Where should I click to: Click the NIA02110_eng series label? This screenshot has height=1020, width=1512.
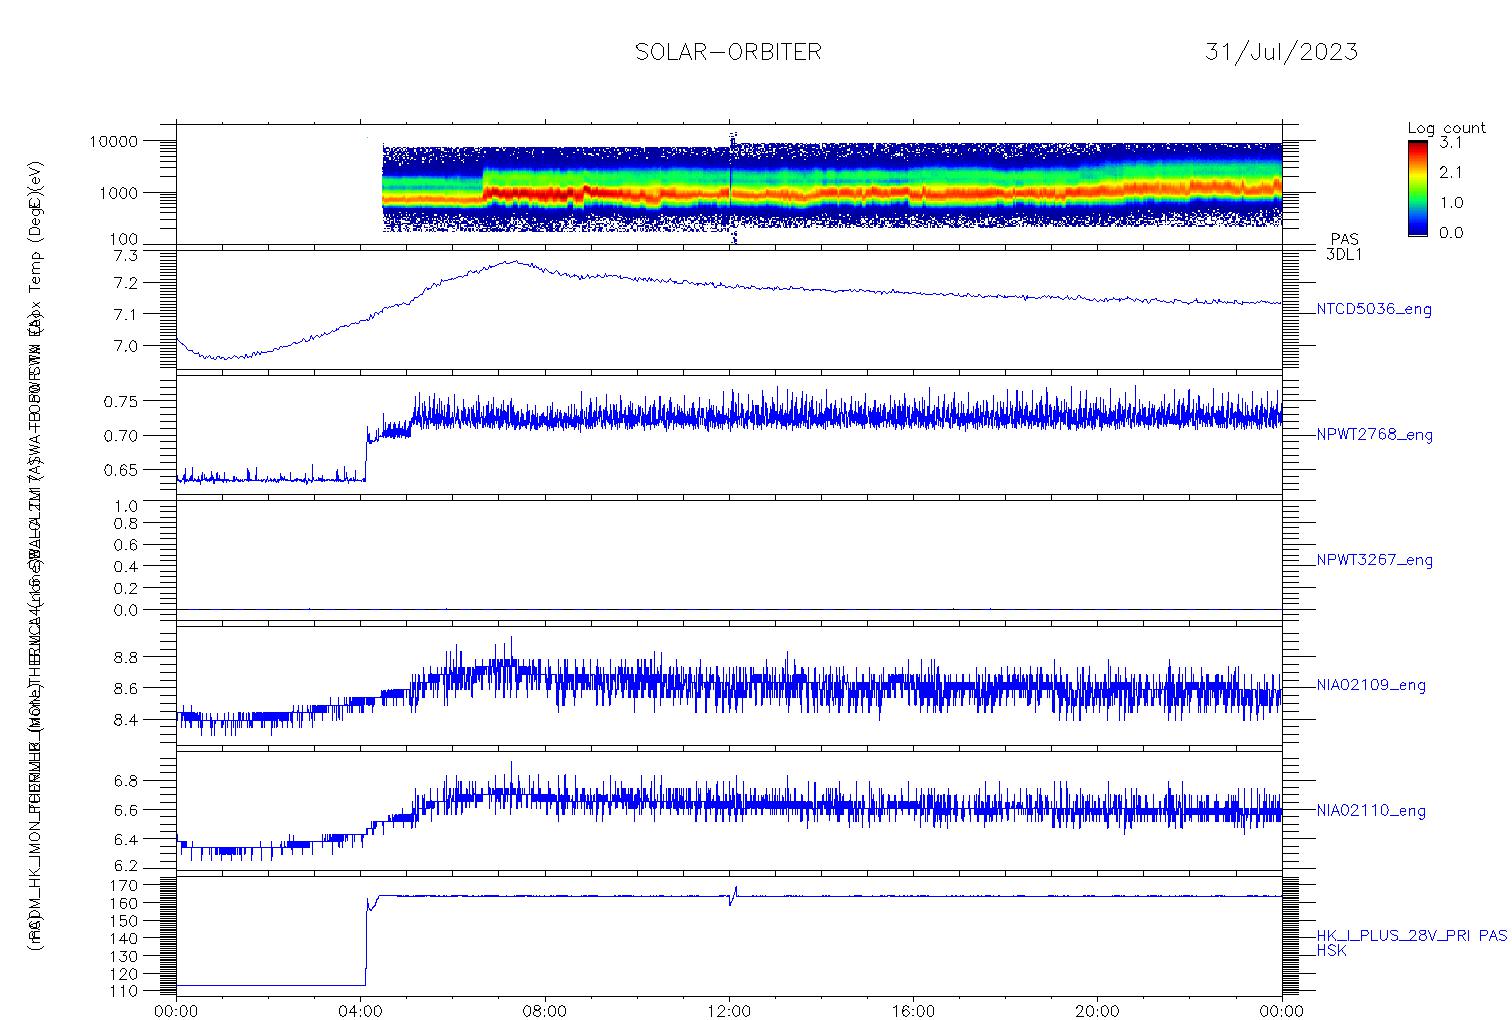(x=1371, y=811)
